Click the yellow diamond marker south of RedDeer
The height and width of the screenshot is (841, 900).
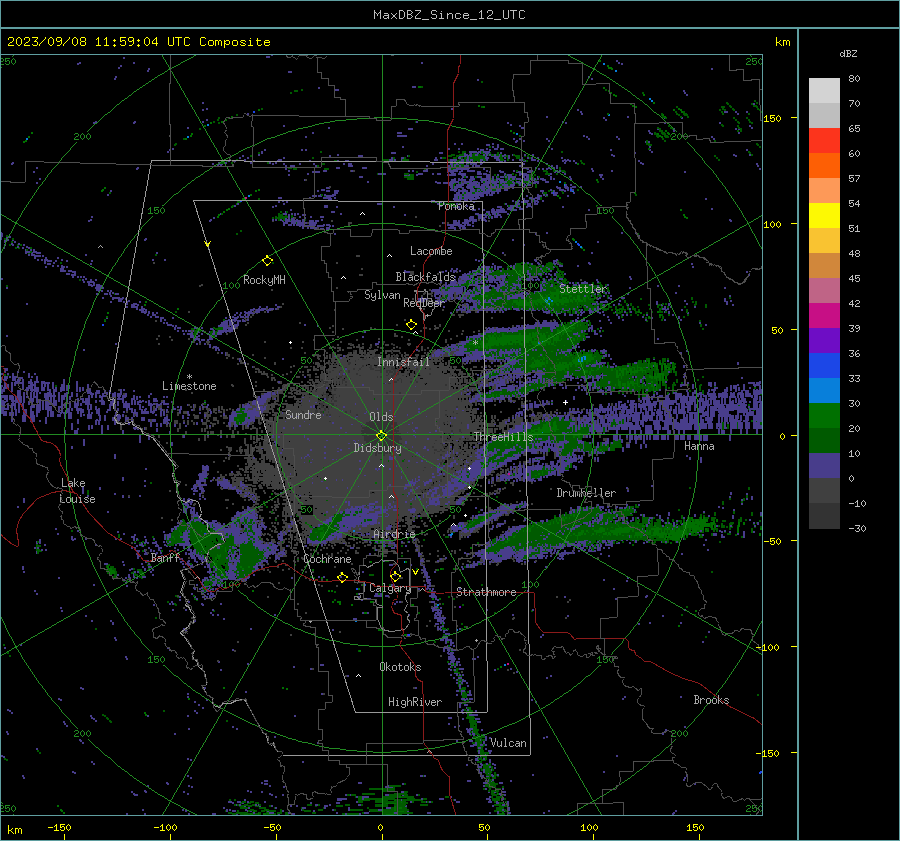click(x=412, y=325)
